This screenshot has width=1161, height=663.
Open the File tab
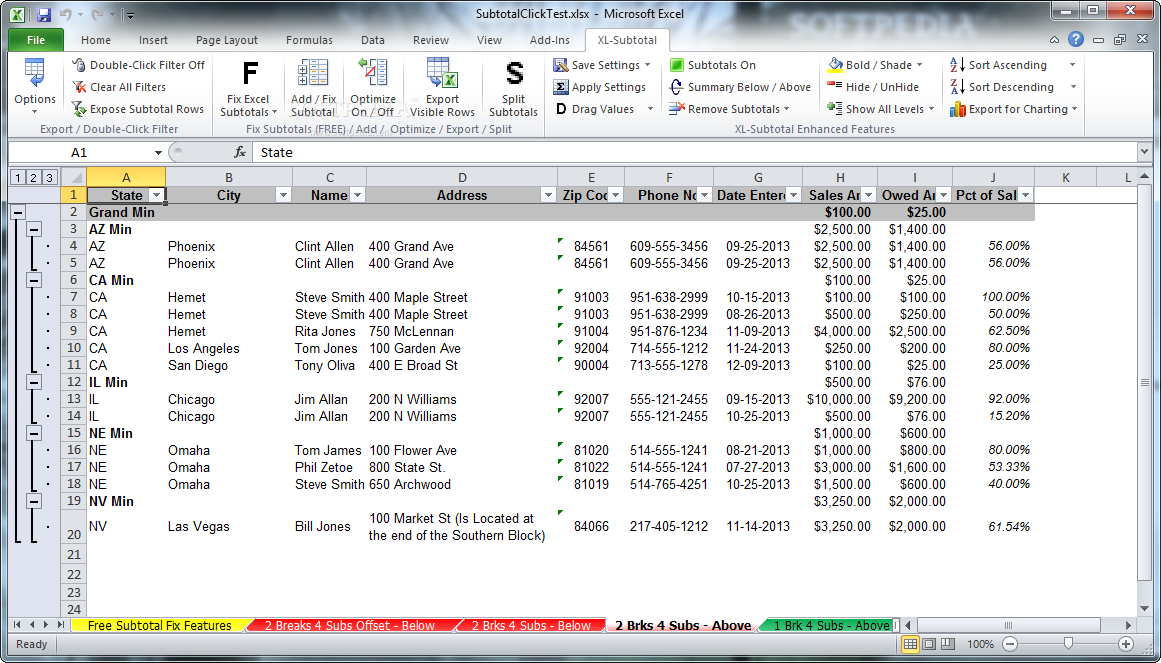(36, 40)
